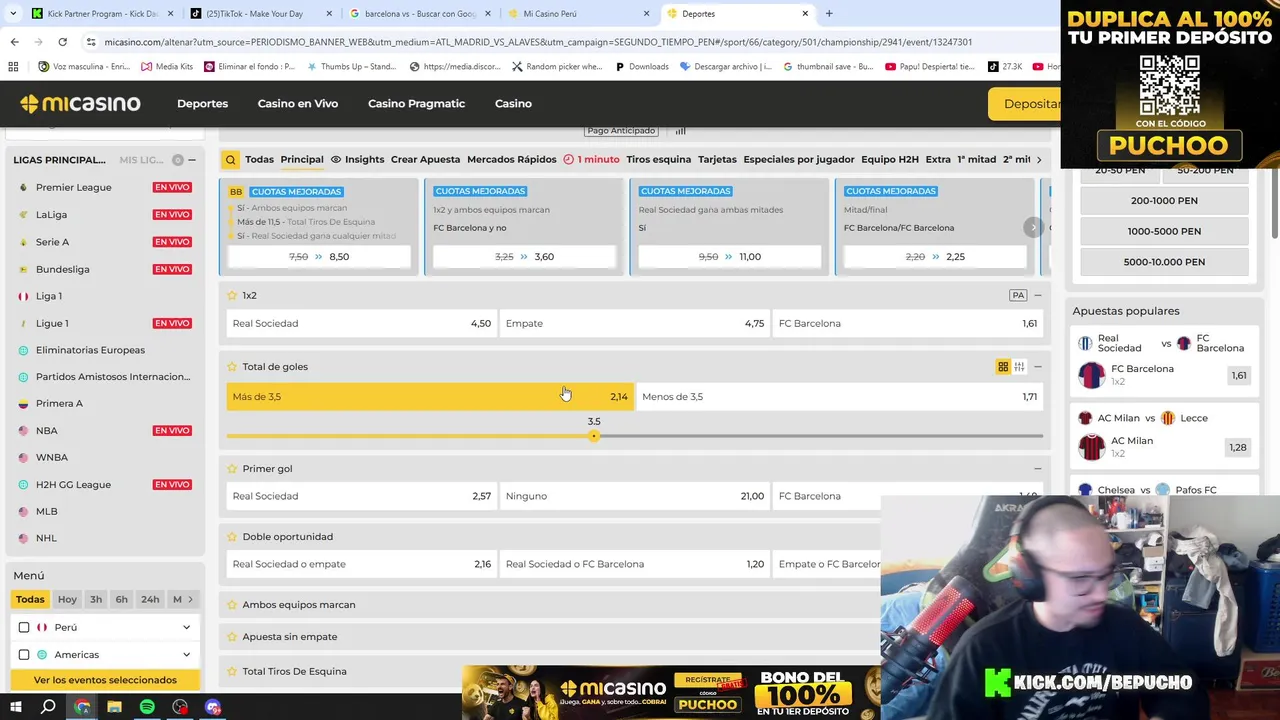This screenshot has height=720, width=1280.
Task: Click the Depositar button
Action: 1025,104
